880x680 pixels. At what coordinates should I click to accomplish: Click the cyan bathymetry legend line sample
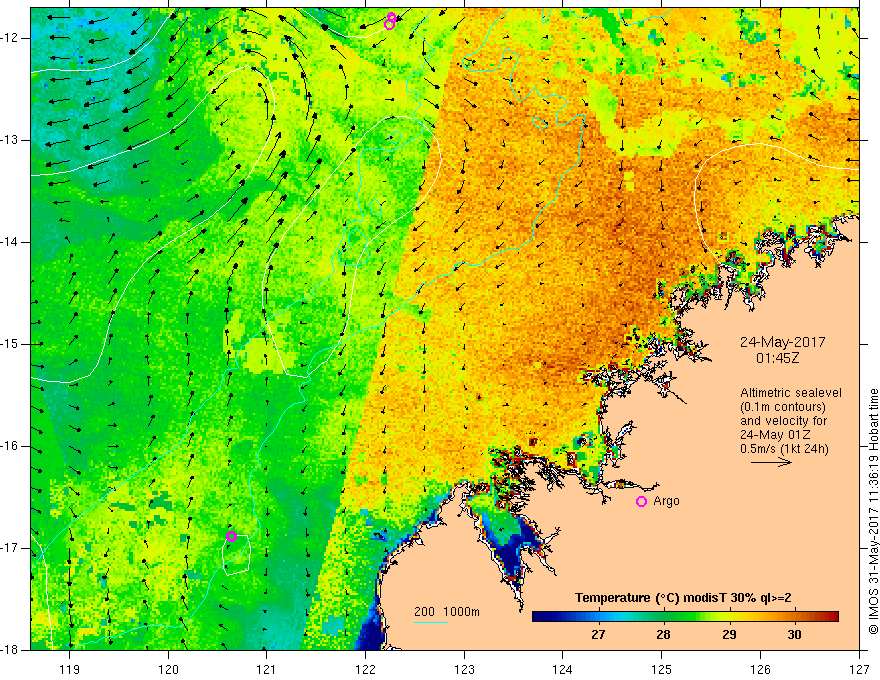(431, 622)
